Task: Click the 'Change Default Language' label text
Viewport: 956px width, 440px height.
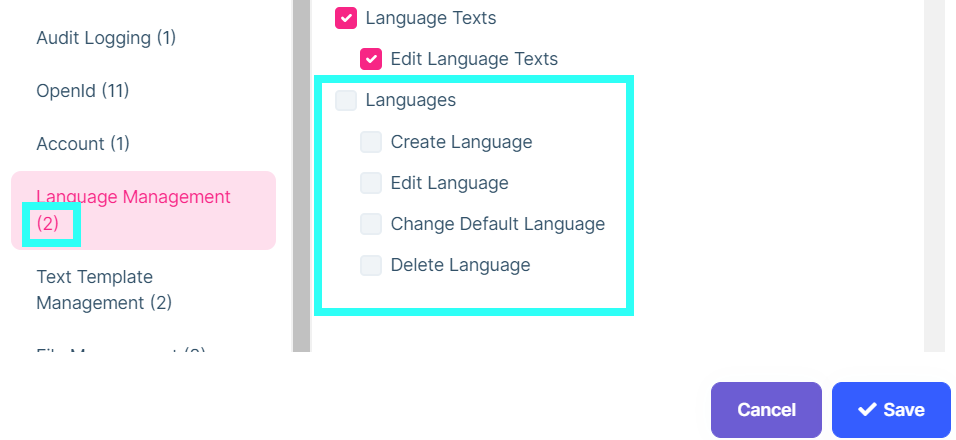Action: (498, 224)
